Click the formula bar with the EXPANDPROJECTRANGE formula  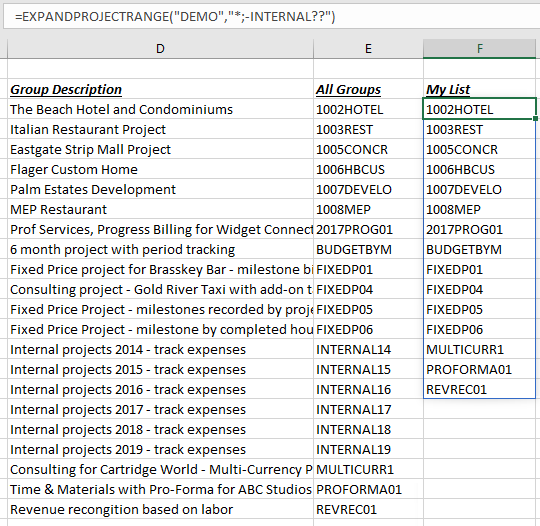tap(271, 17)
